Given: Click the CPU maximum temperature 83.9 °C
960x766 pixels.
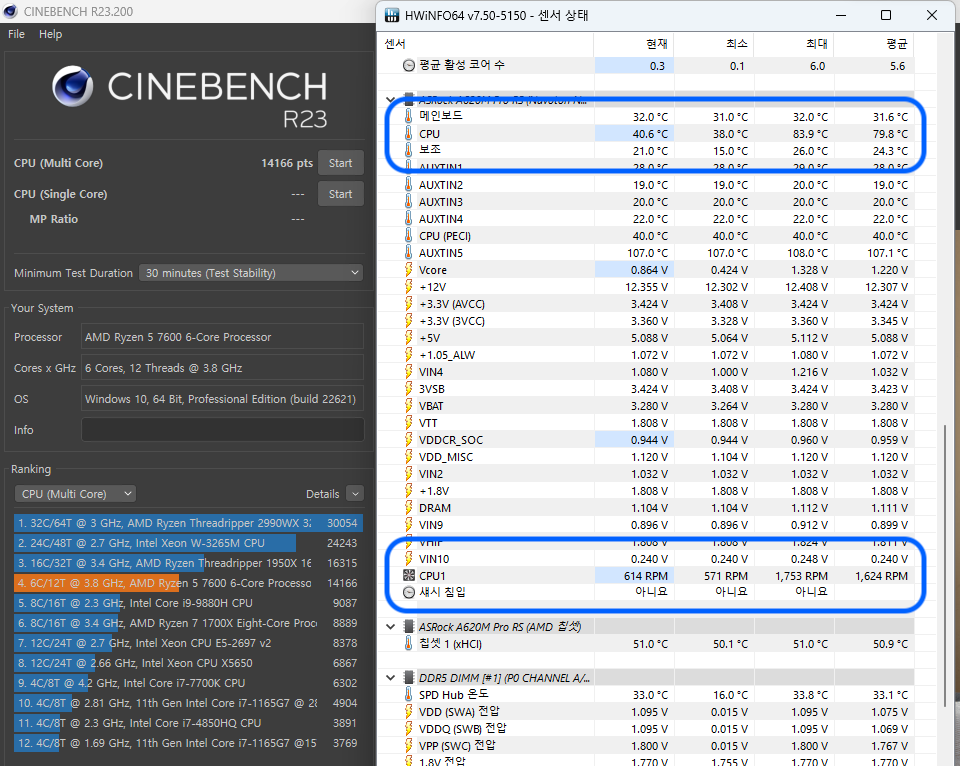Looking at the screenshot, I should (x=809, y=134).
